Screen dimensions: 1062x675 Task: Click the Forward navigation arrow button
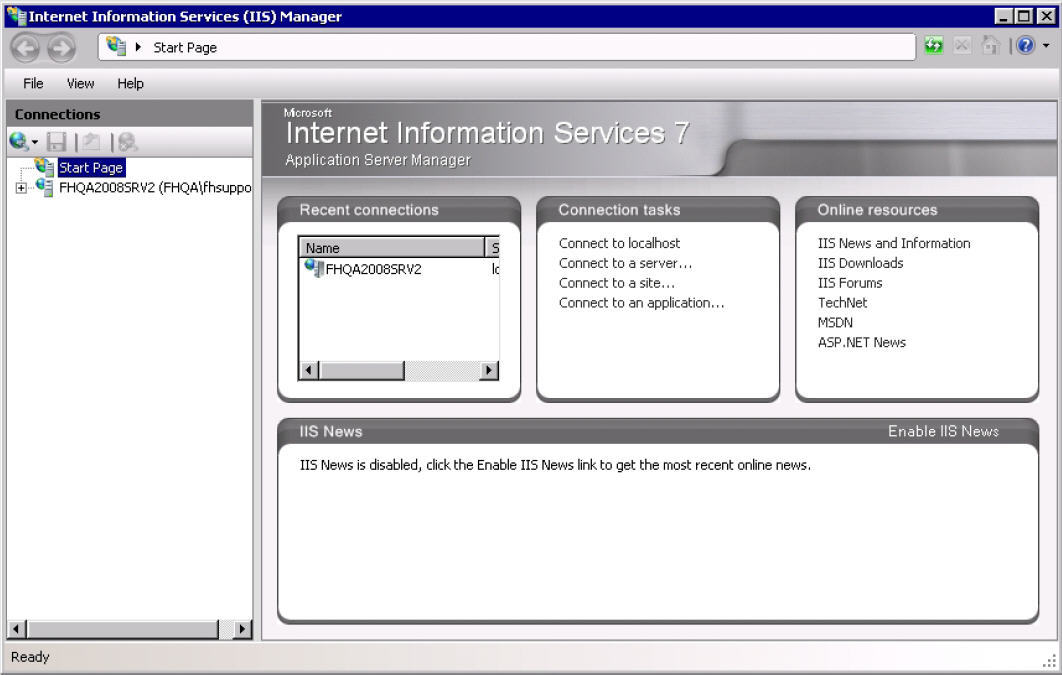(x=61, y=47)
